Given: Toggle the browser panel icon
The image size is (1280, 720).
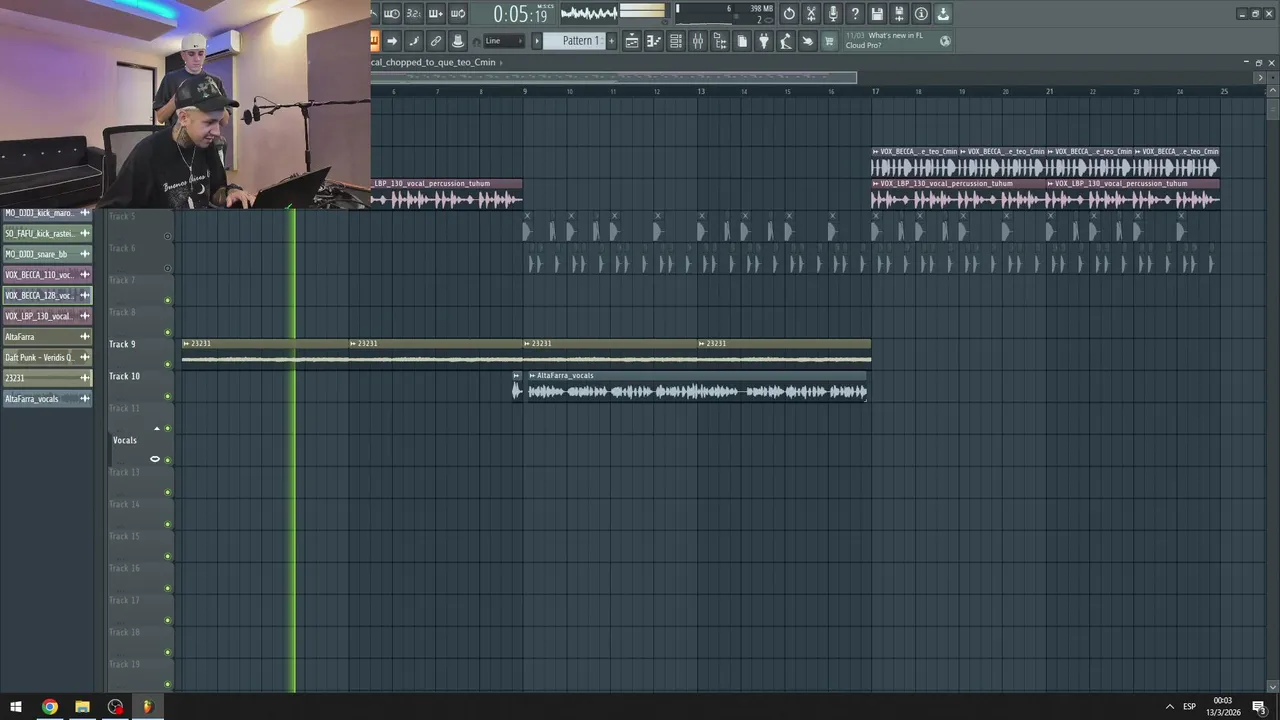Looking at the screenshot, I should 720,41.
